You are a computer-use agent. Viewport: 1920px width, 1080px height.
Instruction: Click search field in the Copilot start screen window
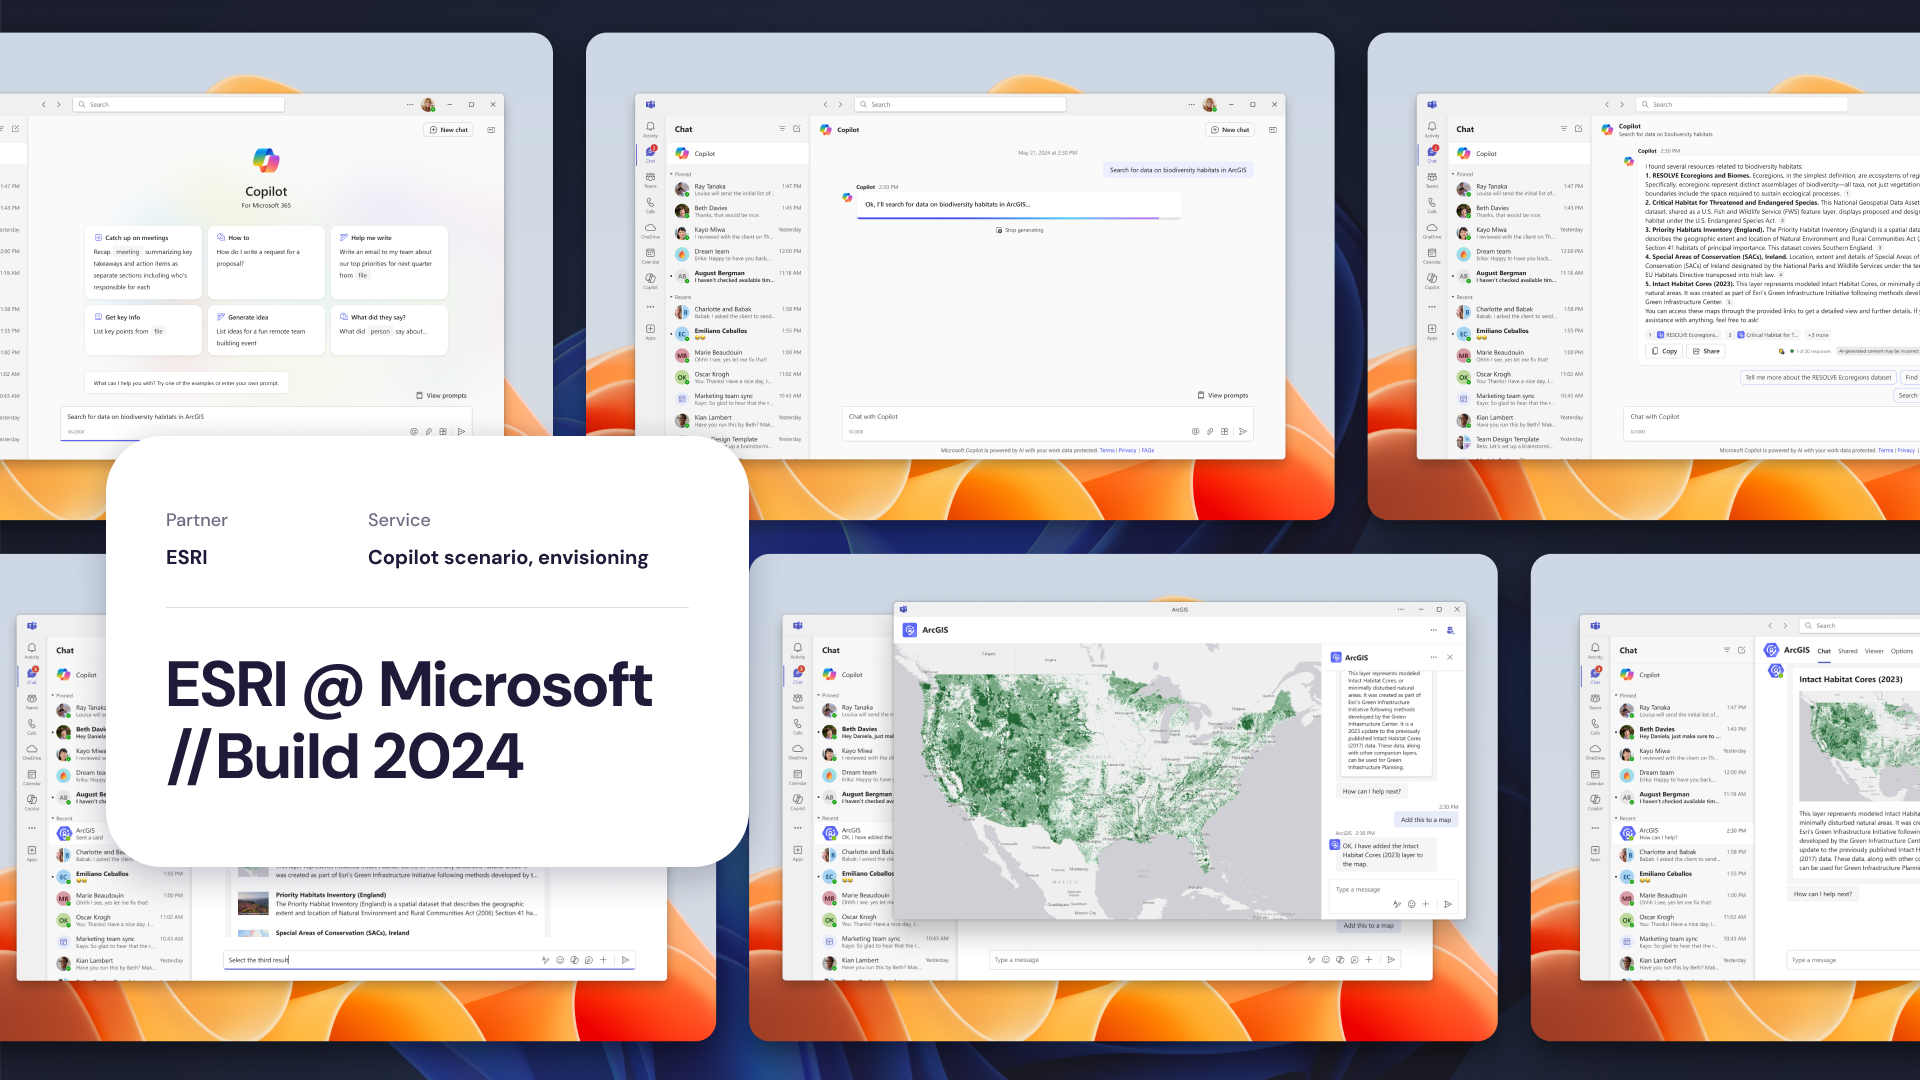coord(179,104)
